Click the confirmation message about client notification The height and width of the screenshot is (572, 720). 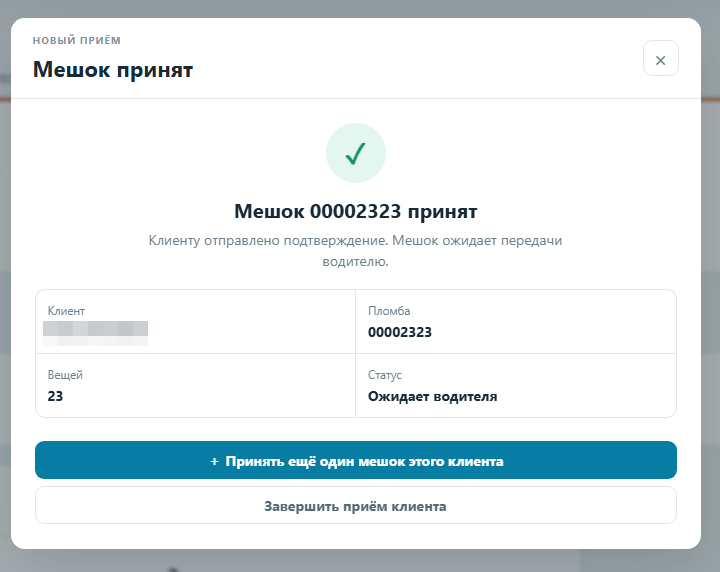point(355,251)
